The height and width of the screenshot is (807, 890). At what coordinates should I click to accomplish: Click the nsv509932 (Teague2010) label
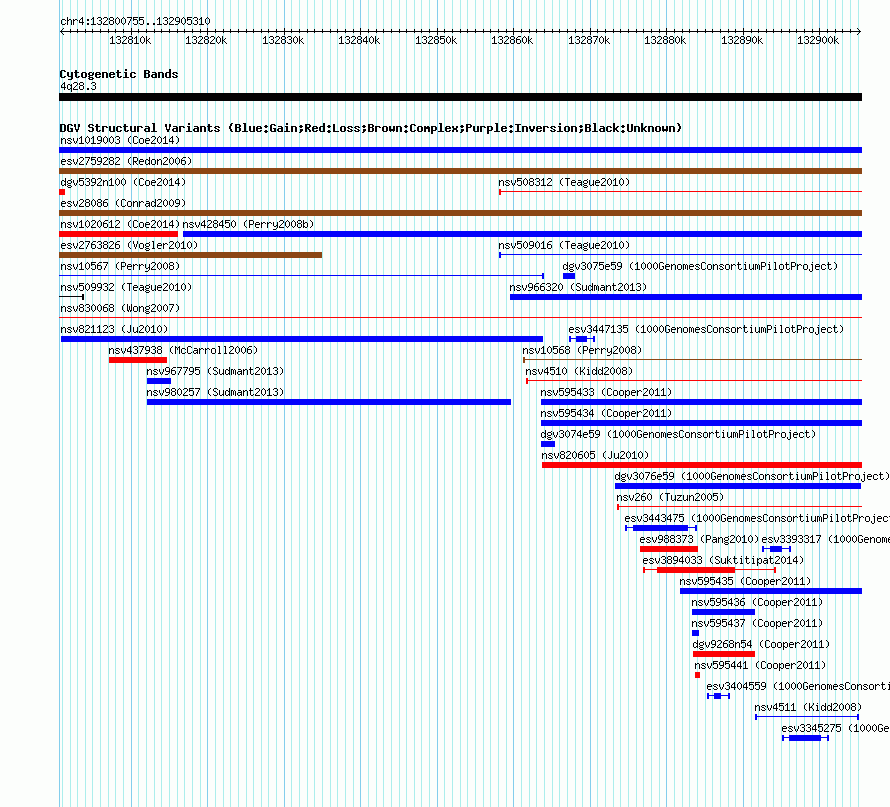pyautogui.click(x=126, y=287)
